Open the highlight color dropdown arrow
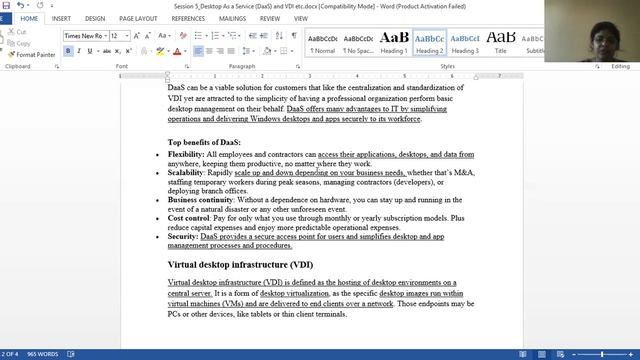640x360 pixels. (168, 51)
